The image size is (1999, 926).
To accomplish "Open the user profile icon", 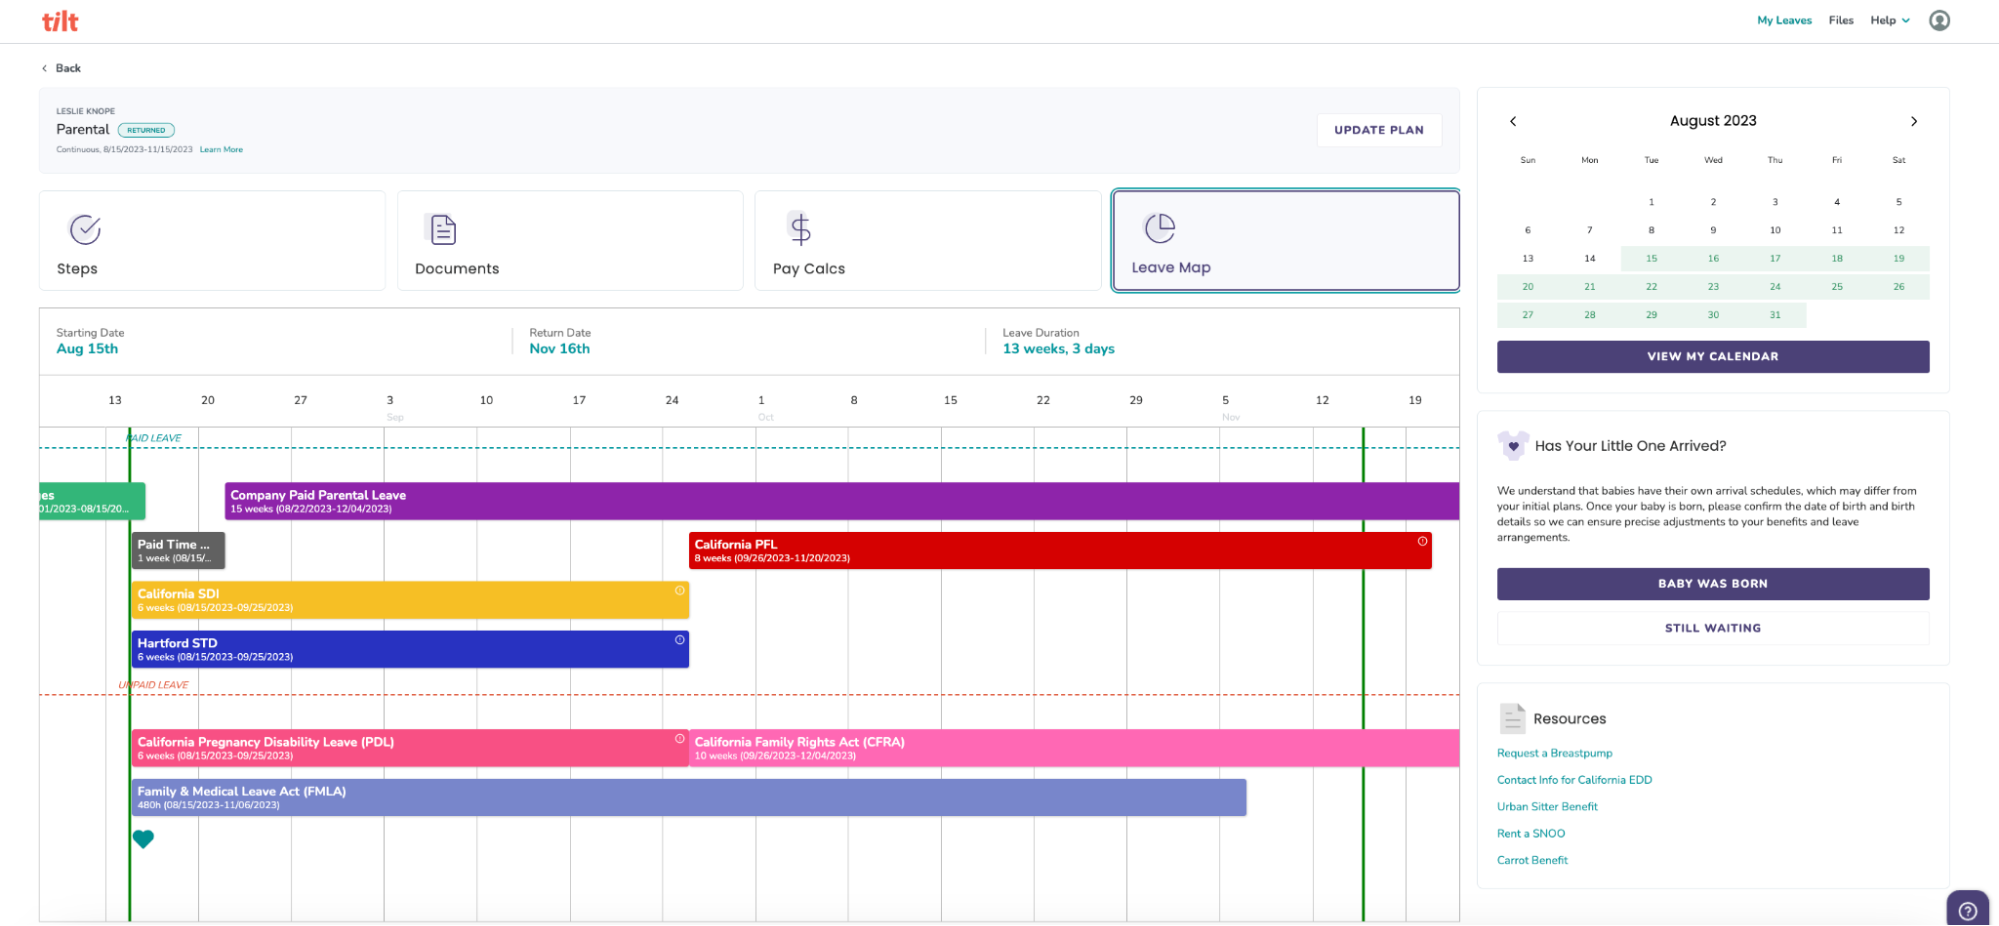I will click(x=1939, y=19).
